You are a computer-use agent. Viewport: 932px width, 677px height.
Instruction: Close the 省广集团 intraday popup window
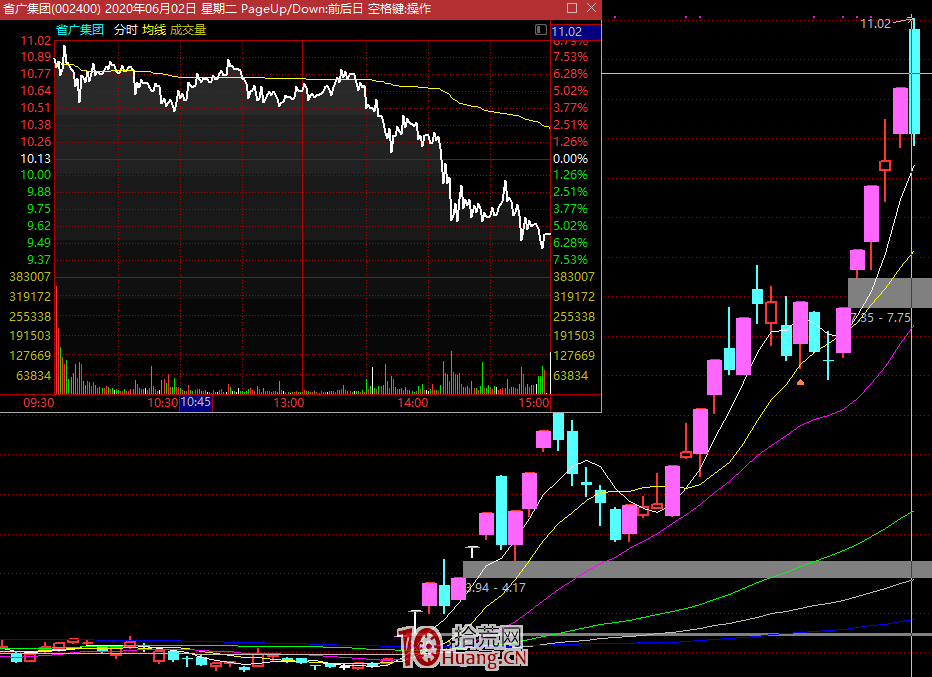589,9
